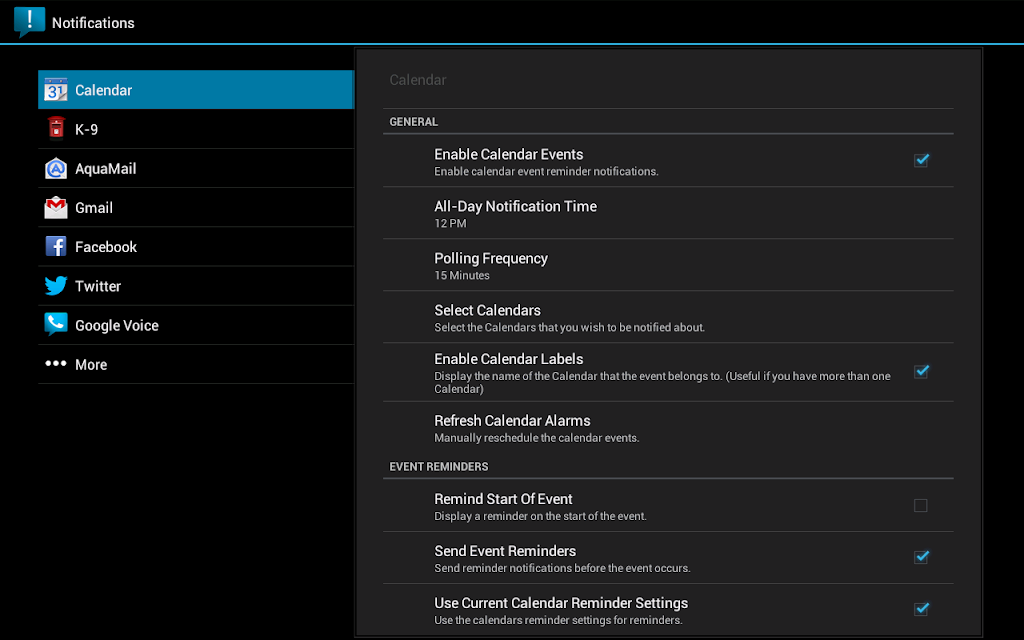
Task: Open Select Calendars chooser
Action: point(668,317)
